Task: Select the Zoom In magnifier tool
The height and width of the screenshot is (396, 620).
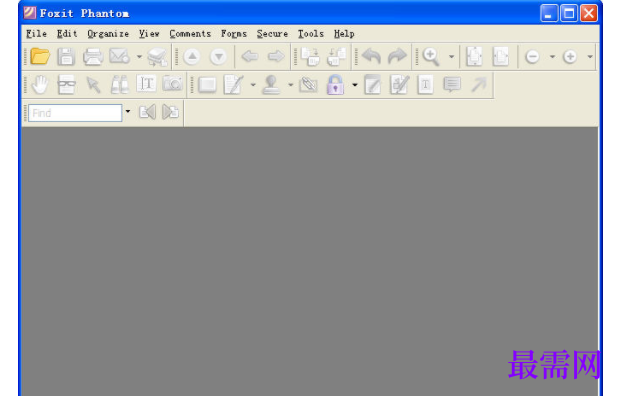Action: click(431, 57)
